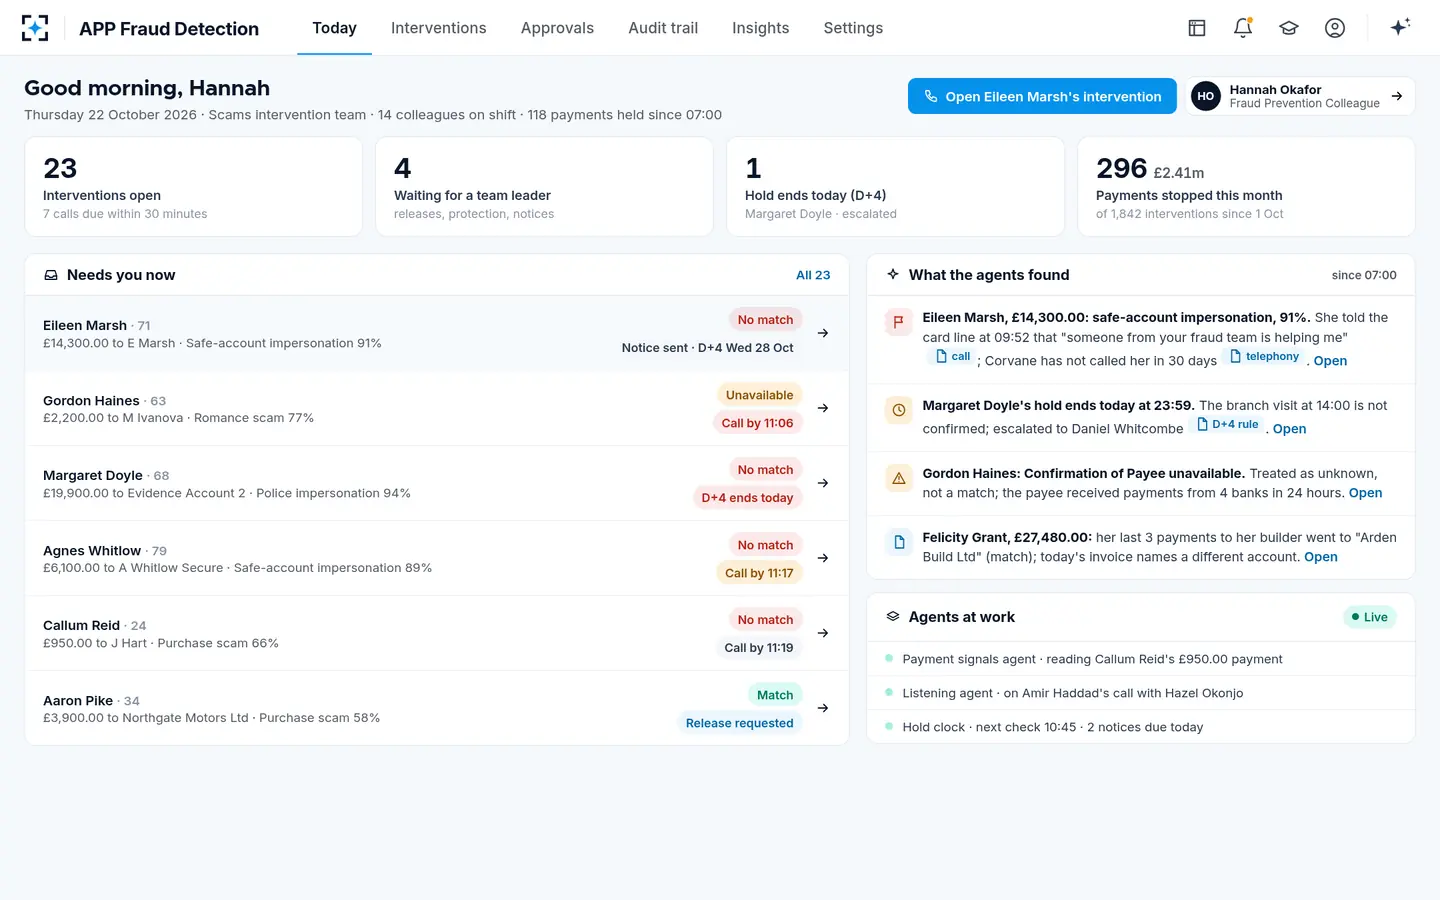Open Gordon Haines's row arrow

click(x=823, y=408)
